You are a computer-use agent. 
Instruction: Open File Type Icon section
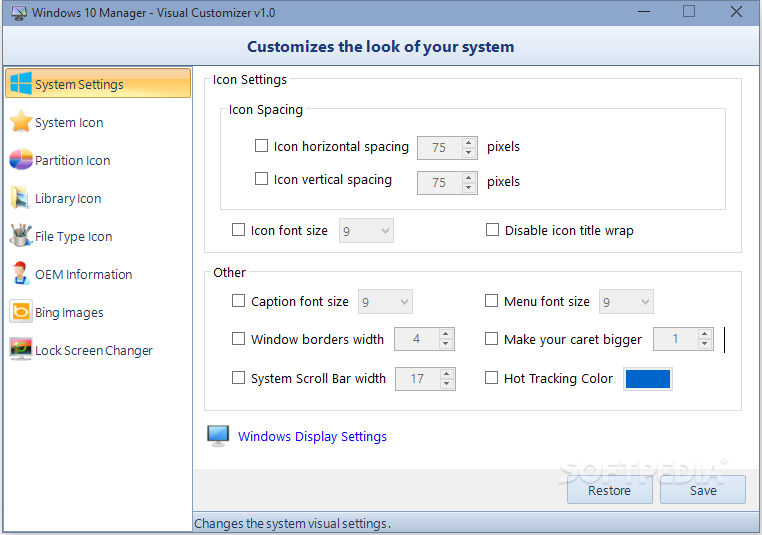(x=73, y=237)
